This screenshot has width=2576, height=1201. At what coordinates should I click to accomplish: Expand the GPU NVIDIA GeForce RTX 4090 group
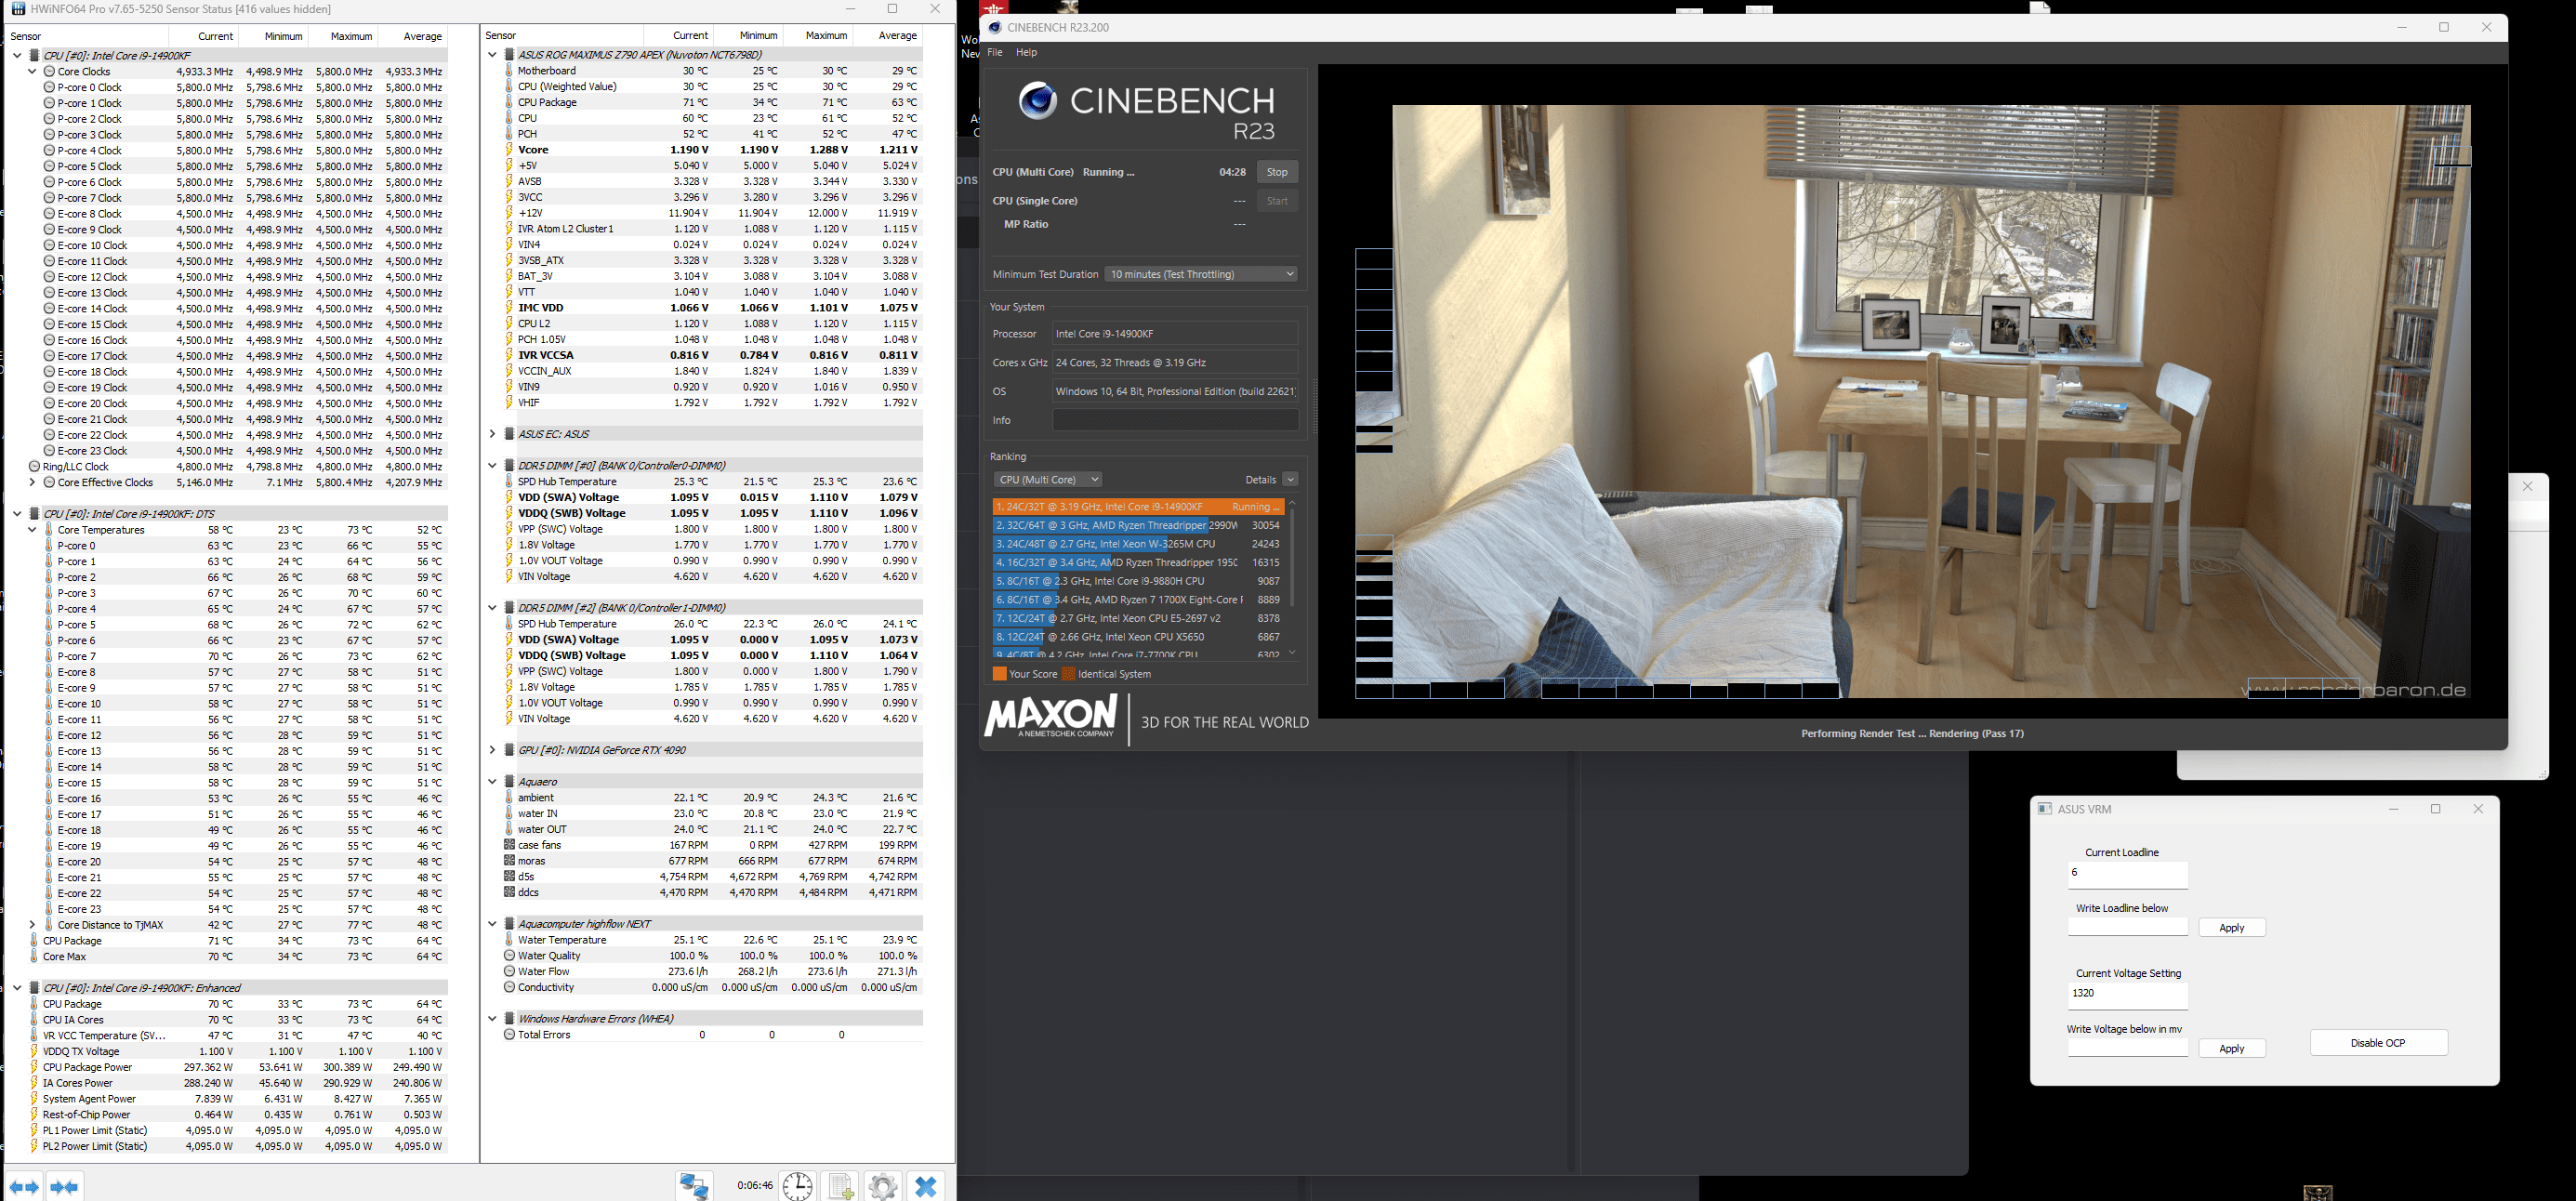492,750
